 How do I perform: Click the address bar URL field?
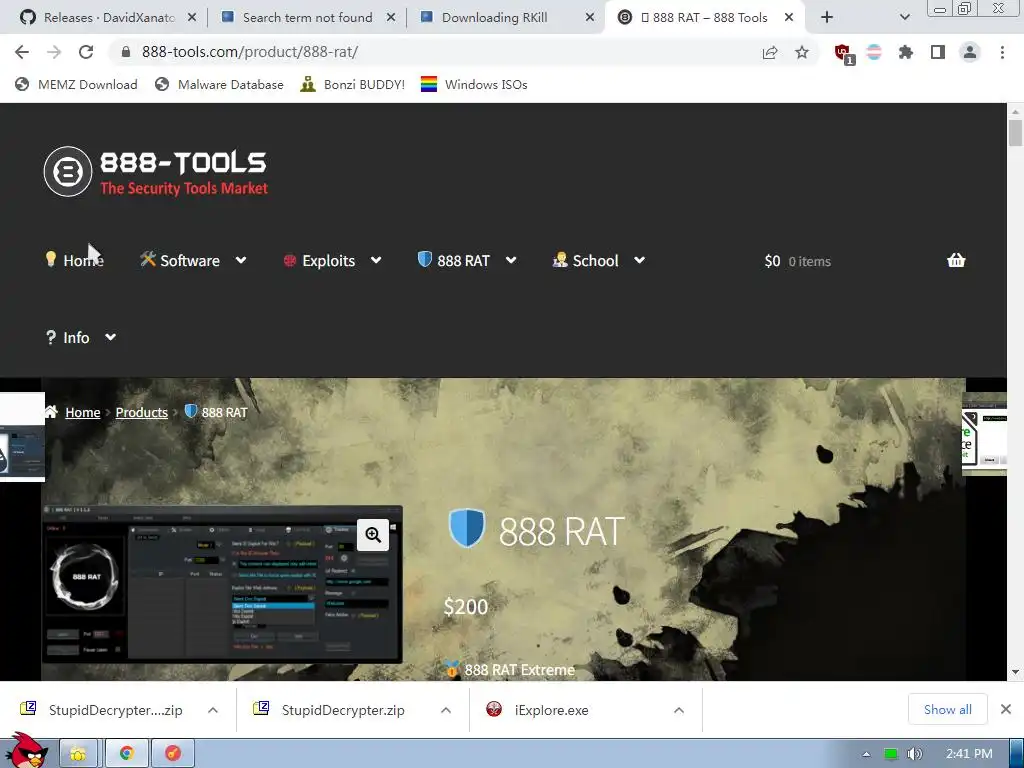[431, 52]
